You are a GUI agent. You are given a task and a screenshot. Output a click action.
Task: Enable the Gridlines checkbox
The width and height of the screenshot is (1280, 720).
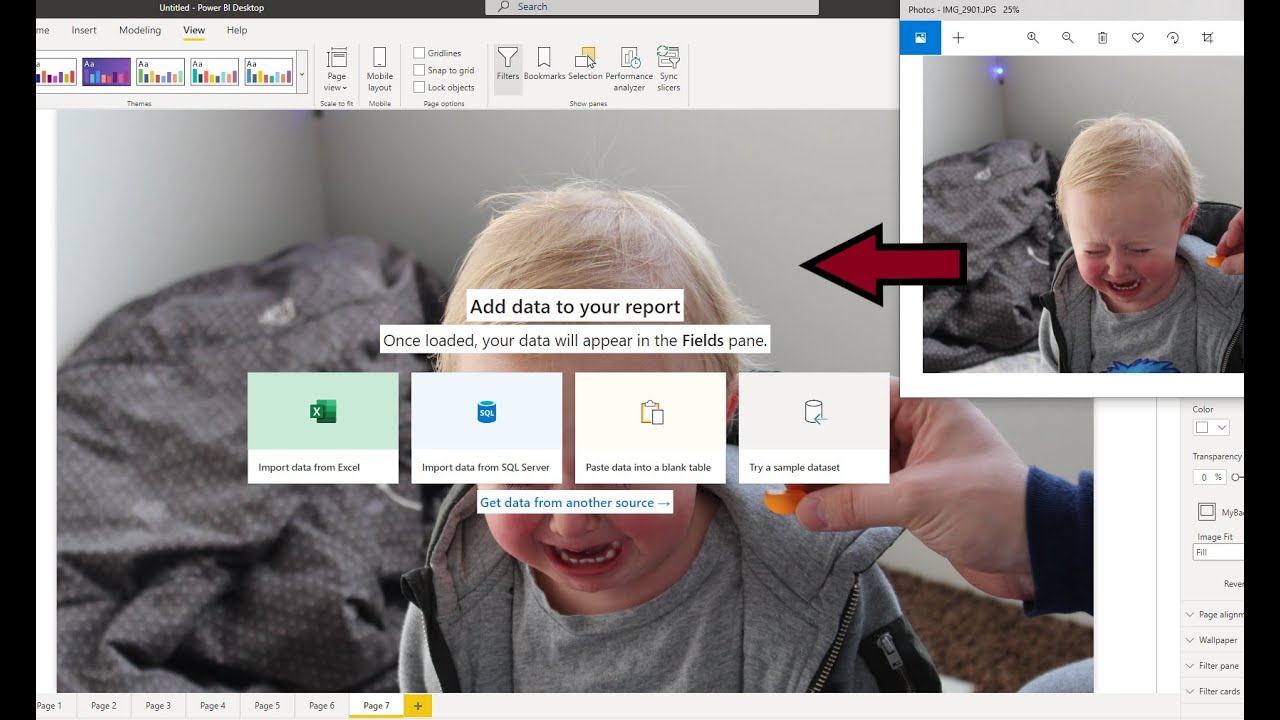(x=420, y=53)
